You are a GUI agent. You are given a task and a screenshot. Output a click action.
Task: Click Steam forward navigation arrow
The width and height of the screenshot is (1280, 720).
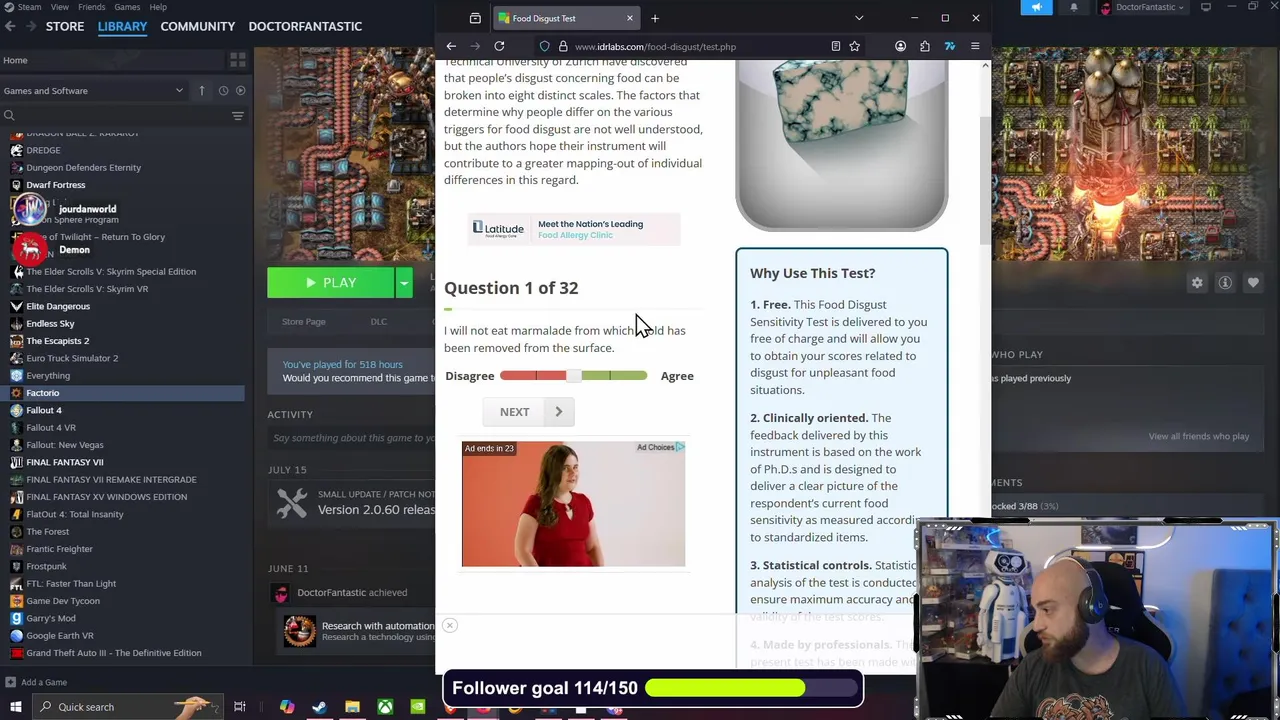click(x=31, y=26)
